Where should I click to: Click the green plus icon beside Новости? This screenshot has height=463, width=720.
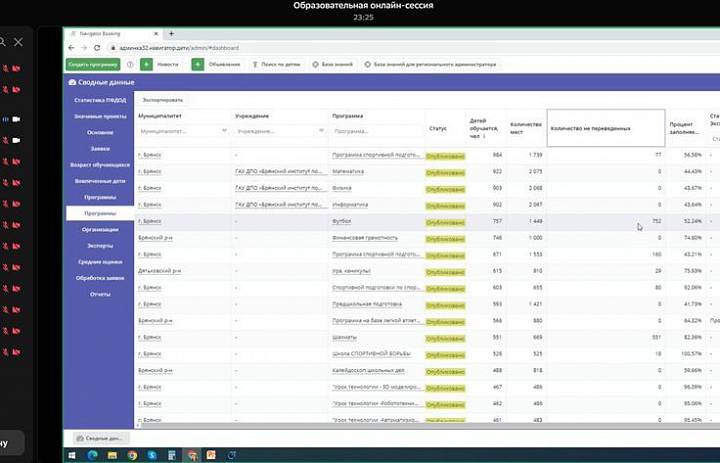click(146, 65)
